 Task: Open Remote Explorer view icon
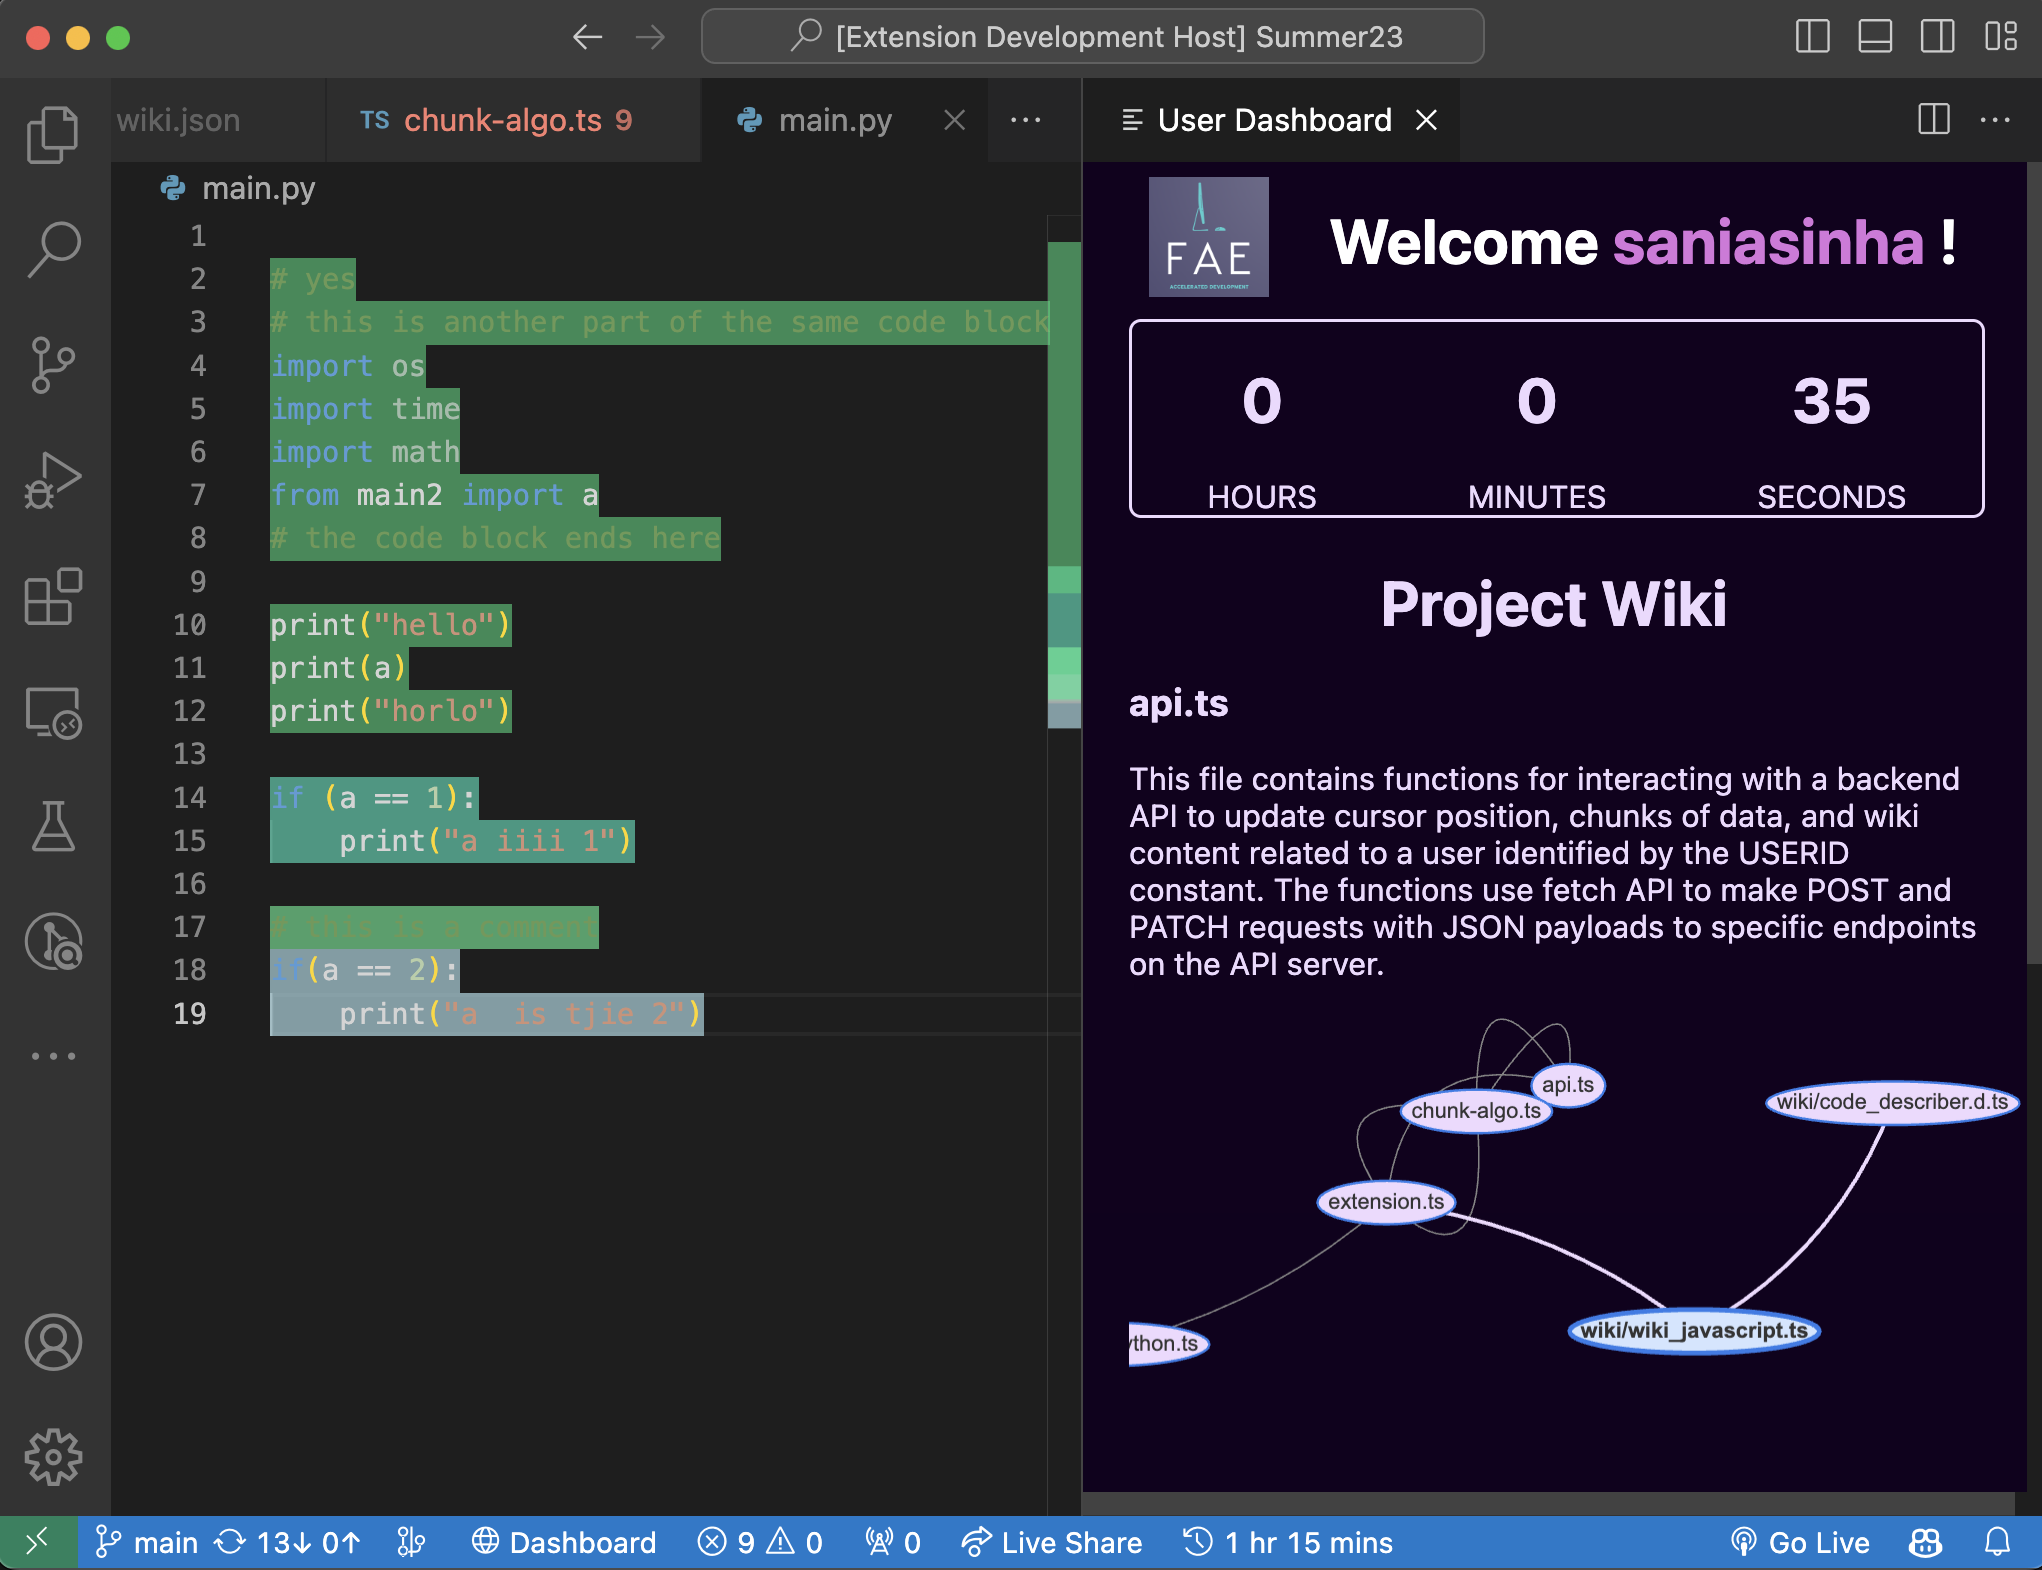[x=52, y=713]
